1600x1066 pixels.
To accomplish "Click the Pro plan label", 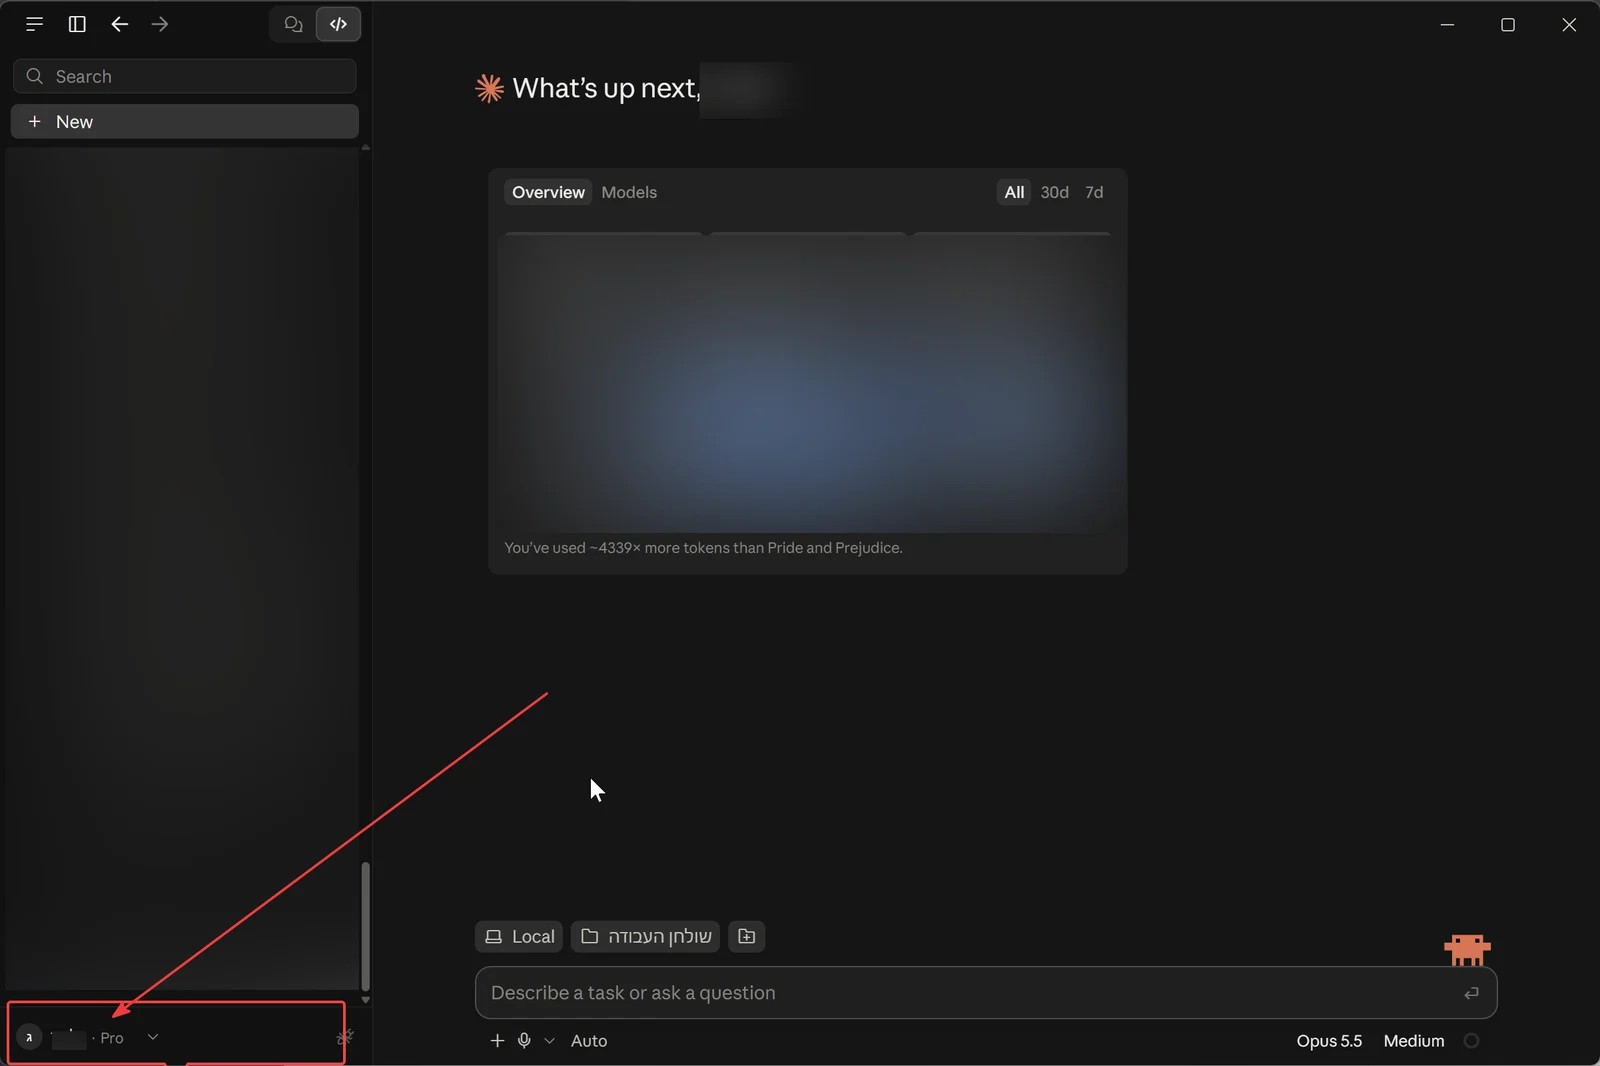I will point(112,1038).
